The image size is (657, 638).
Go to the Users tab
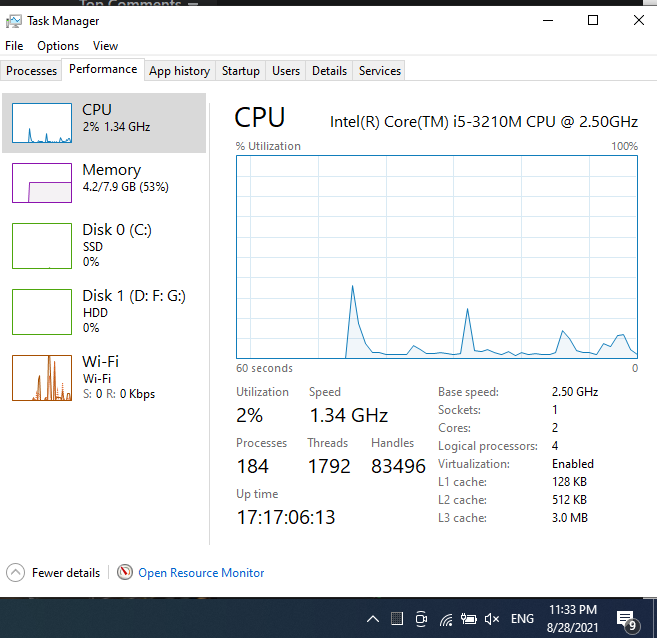point(286,71)
